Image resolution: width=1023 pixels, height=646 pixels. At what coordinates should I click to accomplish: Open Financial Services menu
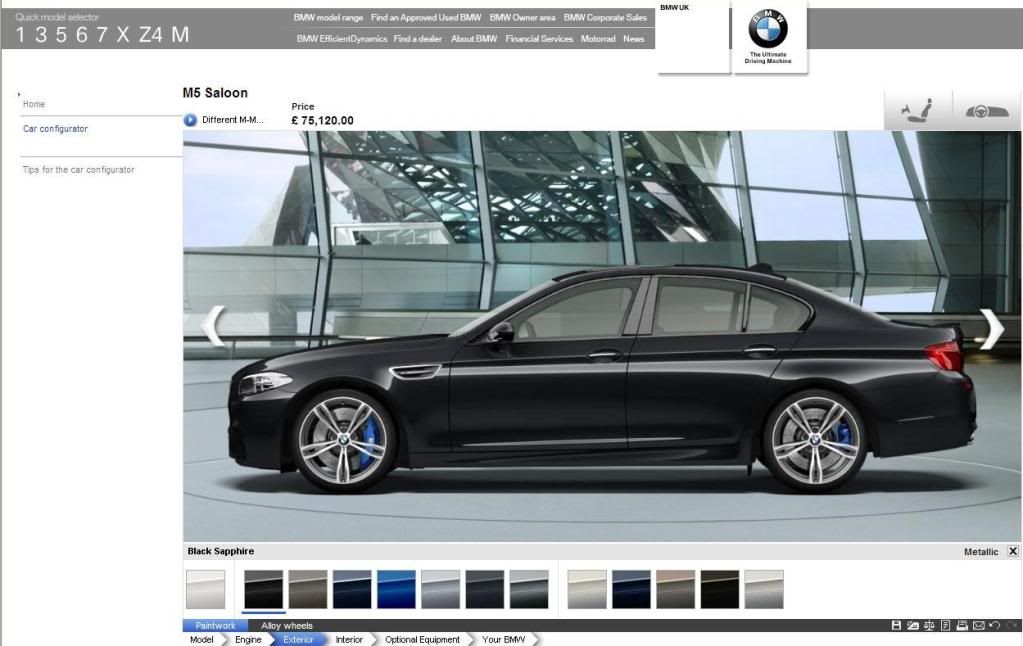539,39
